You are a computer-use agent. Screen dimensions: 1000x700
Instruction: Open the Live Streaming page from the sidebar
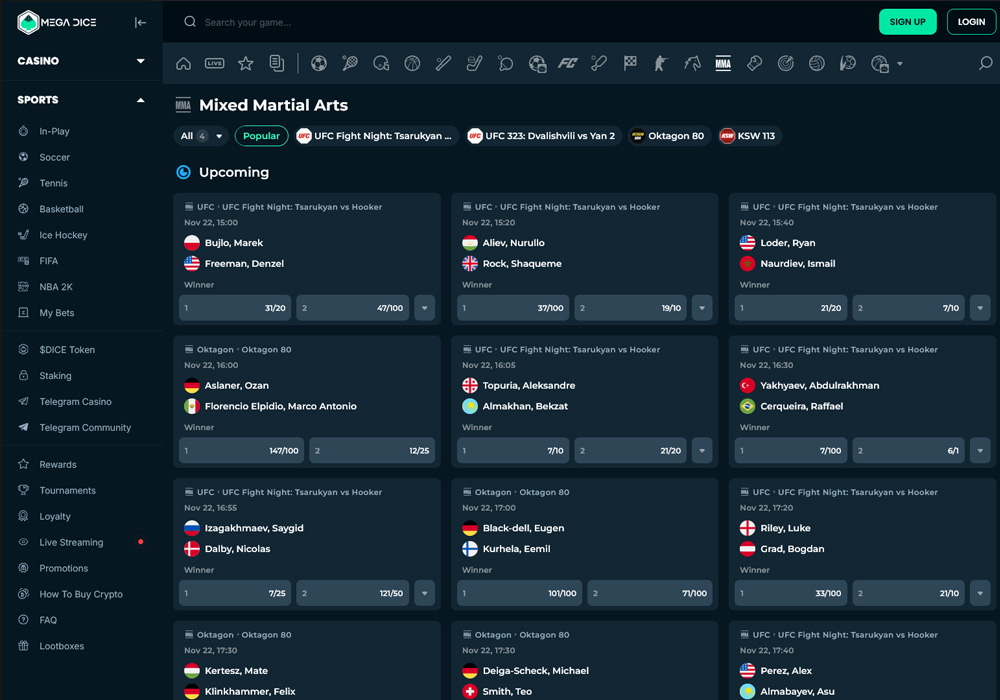pyautogui.click(x=70, y=542)
